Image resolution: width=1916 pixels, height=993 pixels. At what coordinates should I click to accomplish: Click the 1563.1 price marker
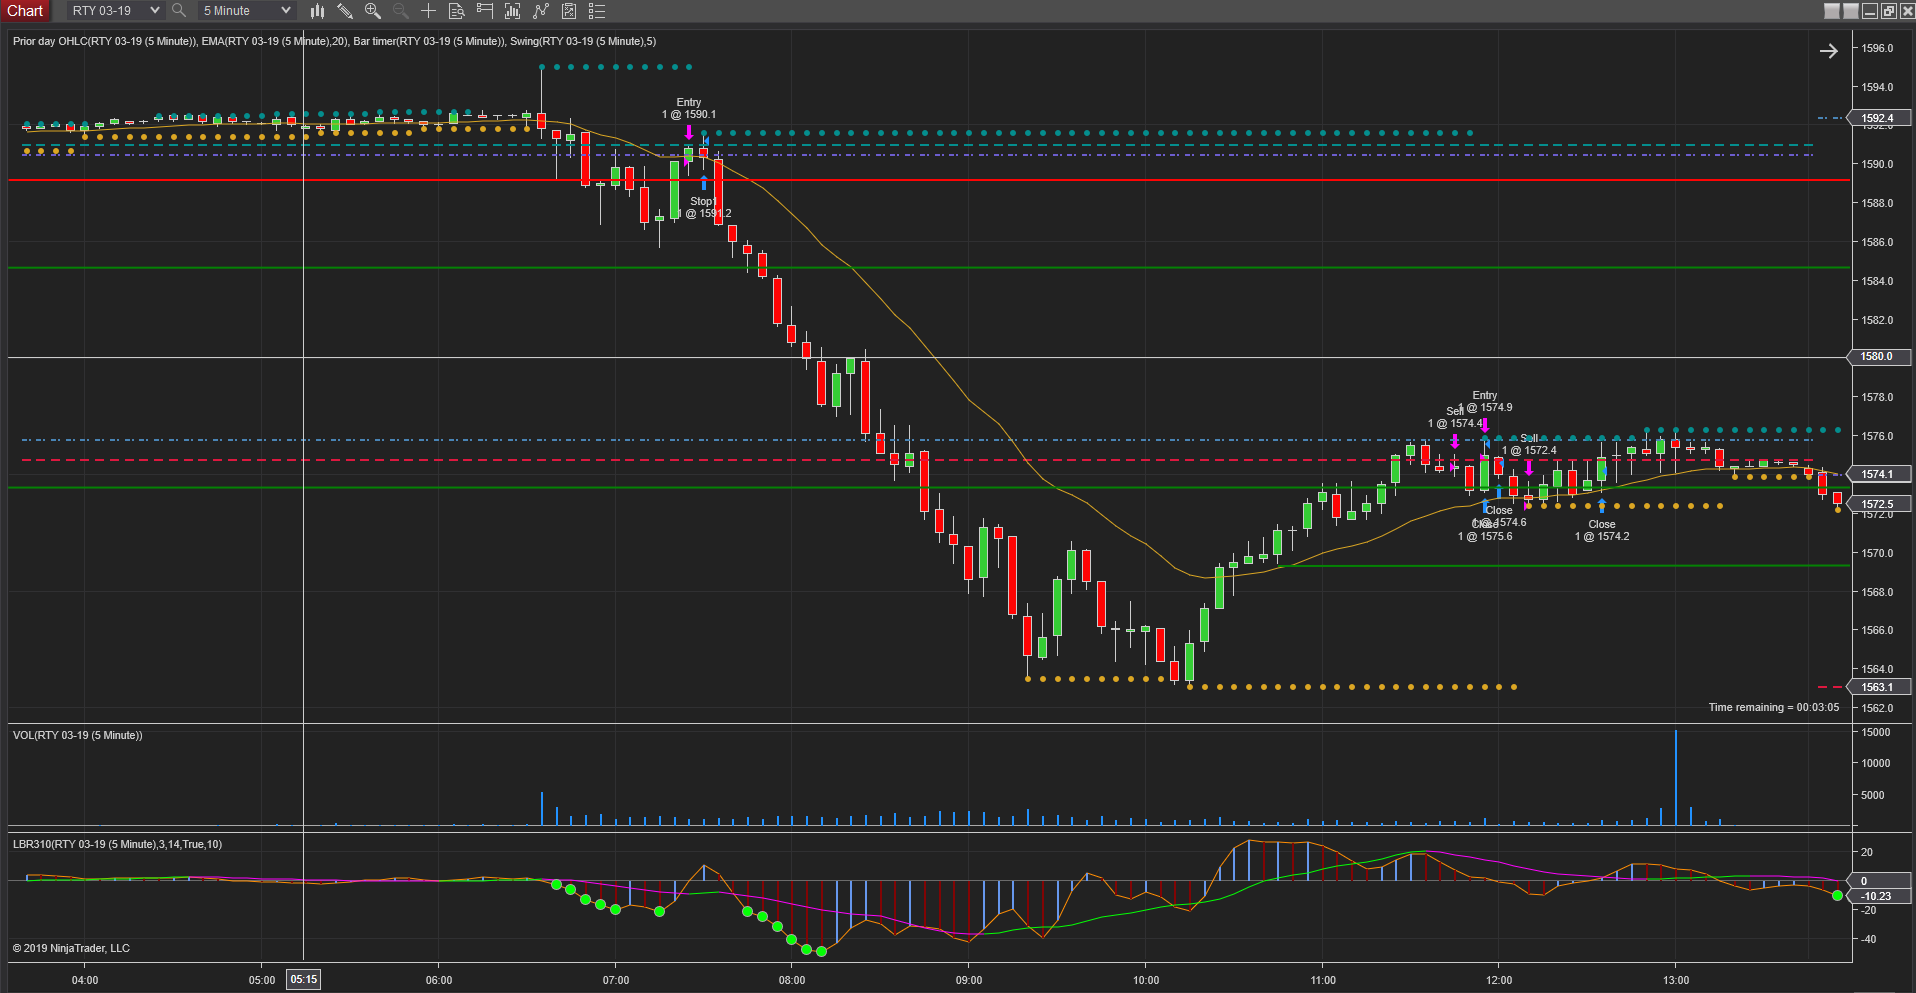[1877, 687]
